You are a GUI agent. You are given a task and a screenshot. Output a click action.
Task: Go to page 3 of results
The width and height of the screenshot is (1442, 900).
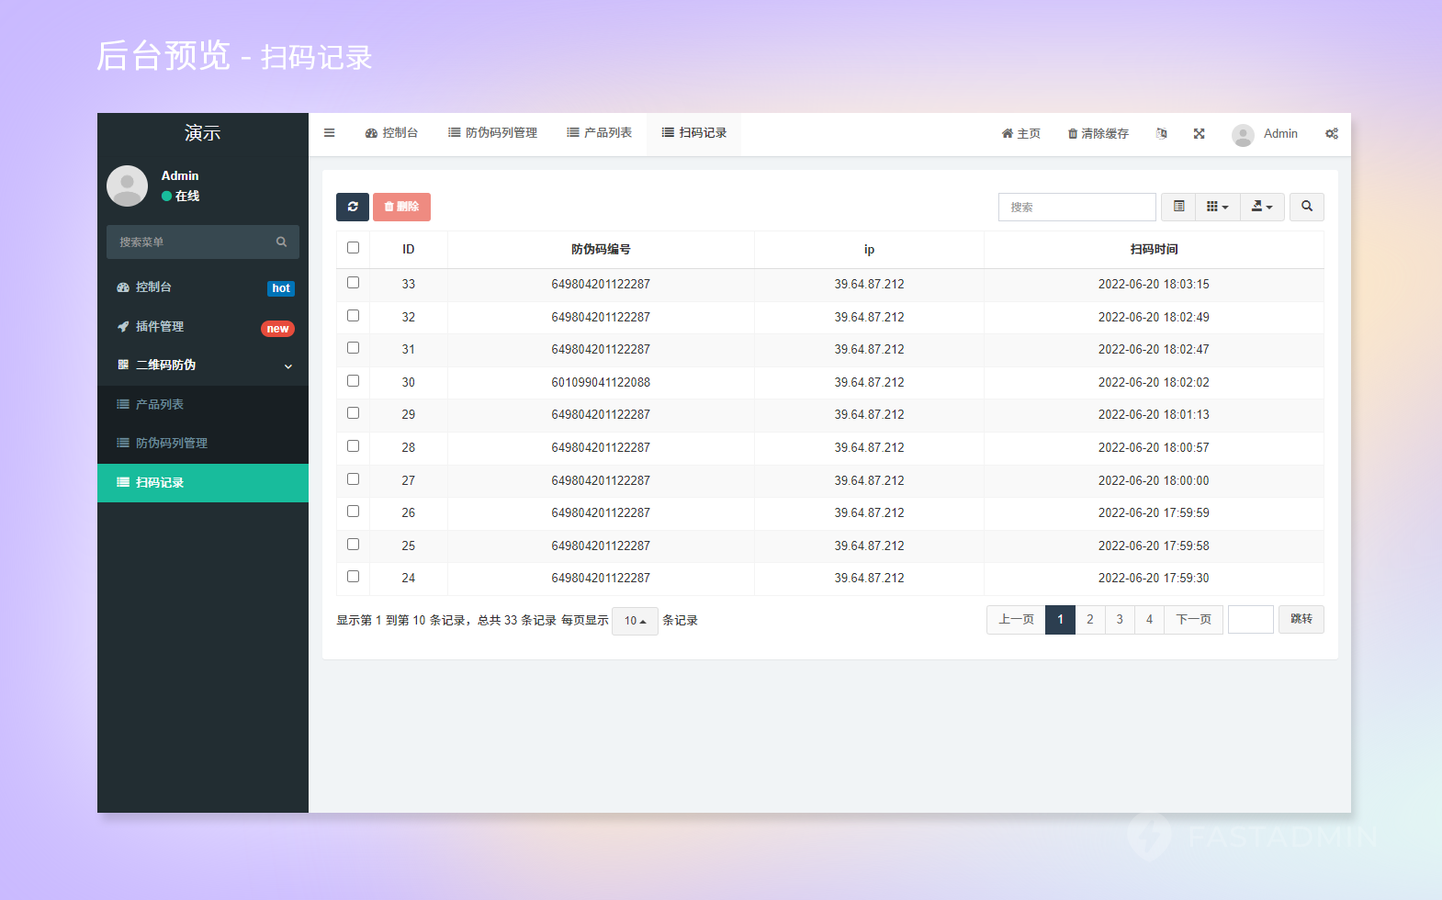coord(1119,620)
